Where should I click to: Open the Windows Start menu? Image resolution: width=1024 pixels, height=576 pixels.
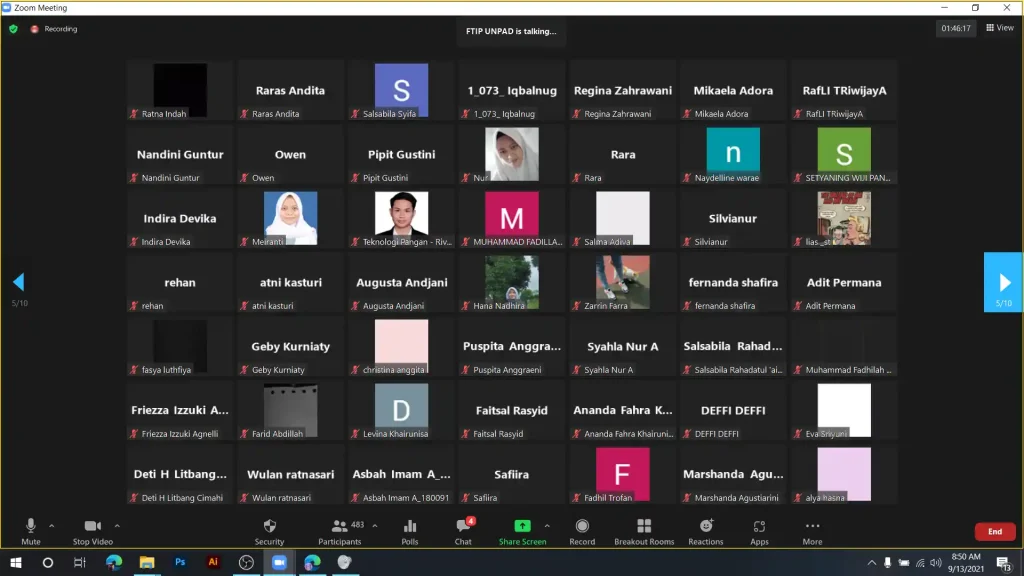coord(16,562)
